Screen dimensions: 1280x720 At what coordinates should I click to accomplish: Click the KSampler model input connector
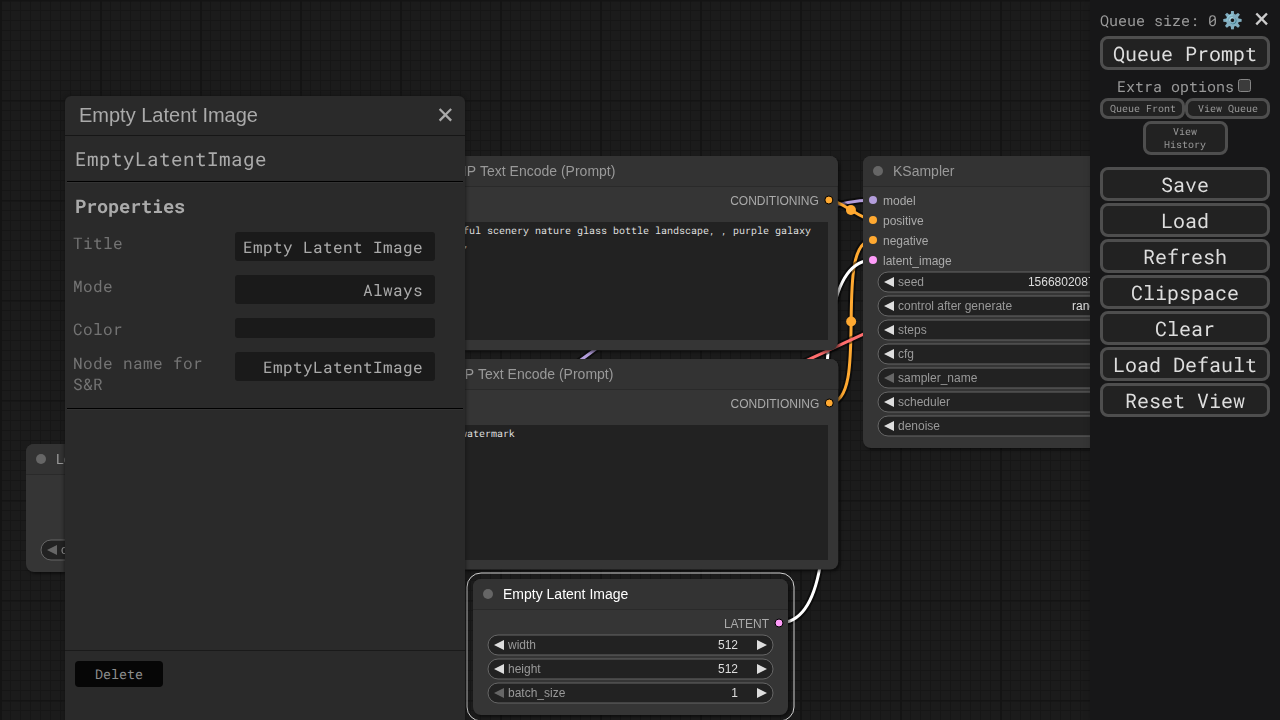click(873, 200)
